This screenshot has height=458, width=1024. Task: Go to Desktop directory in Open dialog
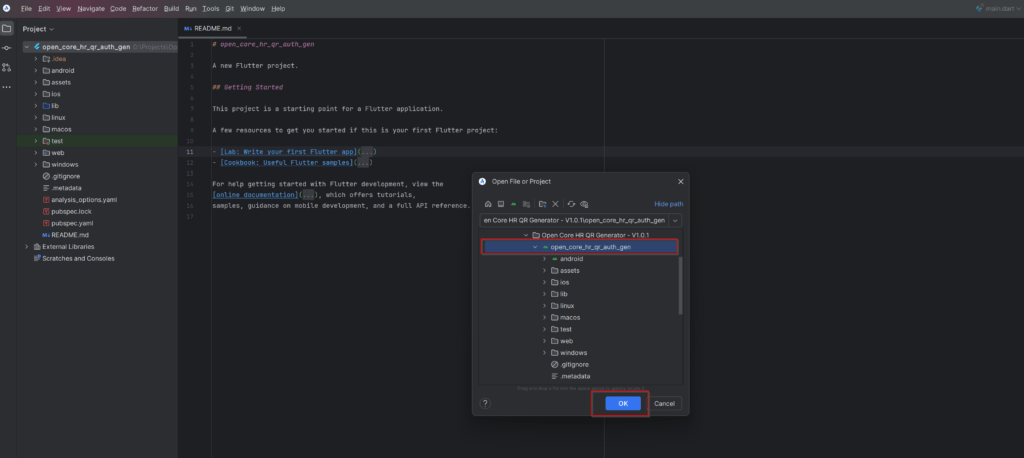[501, 204]
